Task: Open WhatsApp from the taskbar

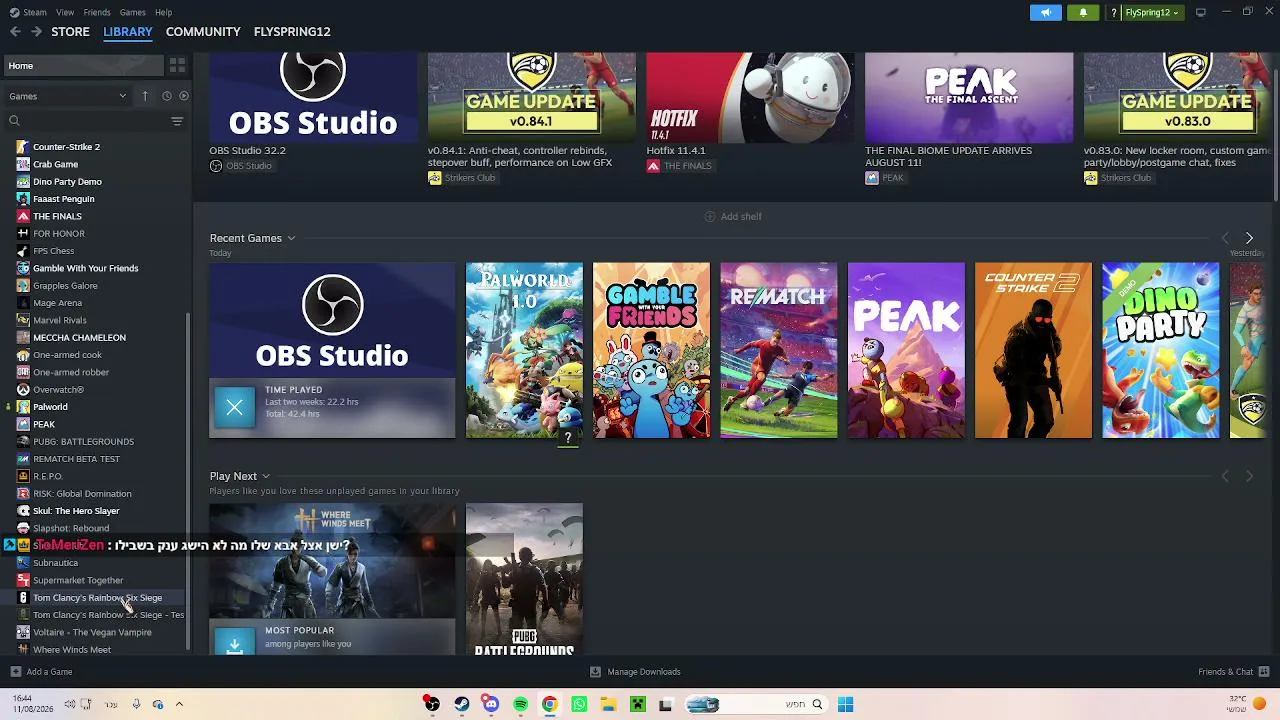Action: (x=579, y=705)
